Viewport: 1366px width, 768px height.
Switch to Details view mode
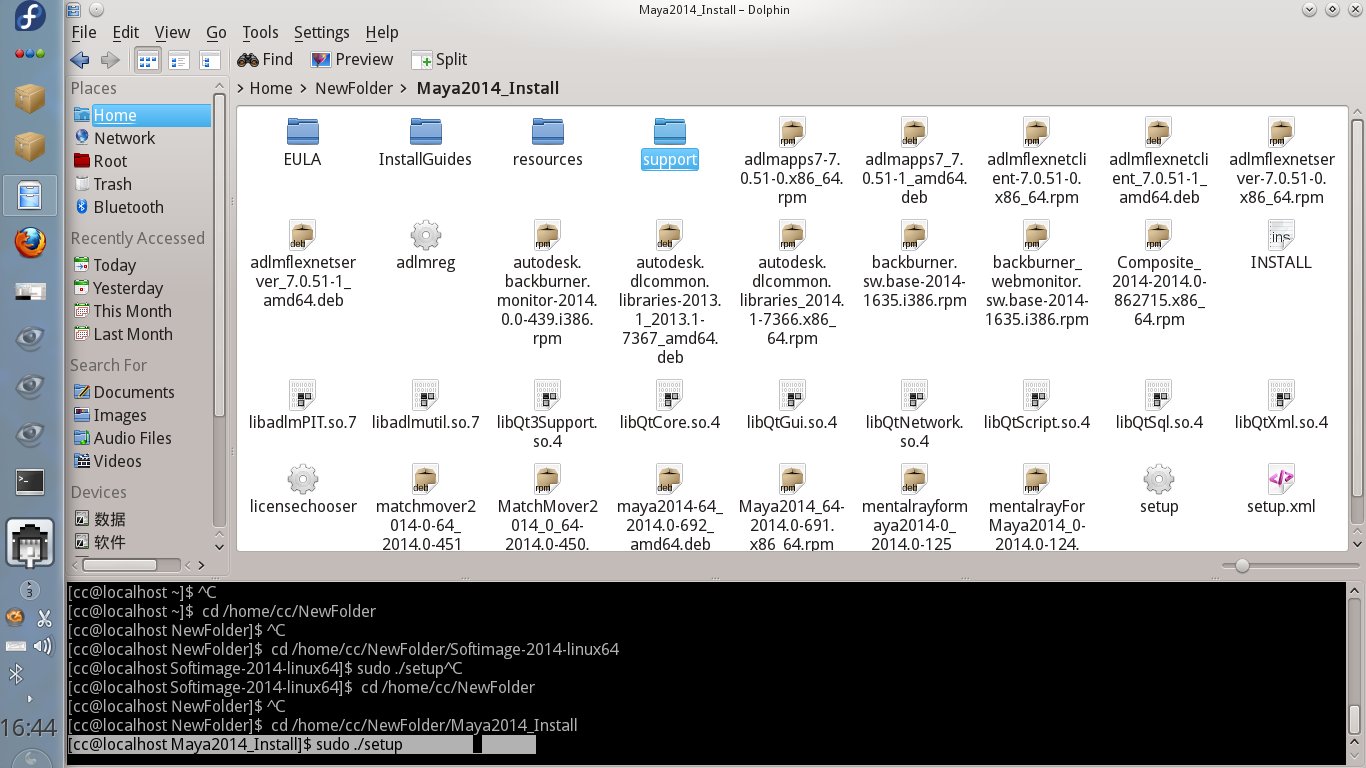pos(209,60)
